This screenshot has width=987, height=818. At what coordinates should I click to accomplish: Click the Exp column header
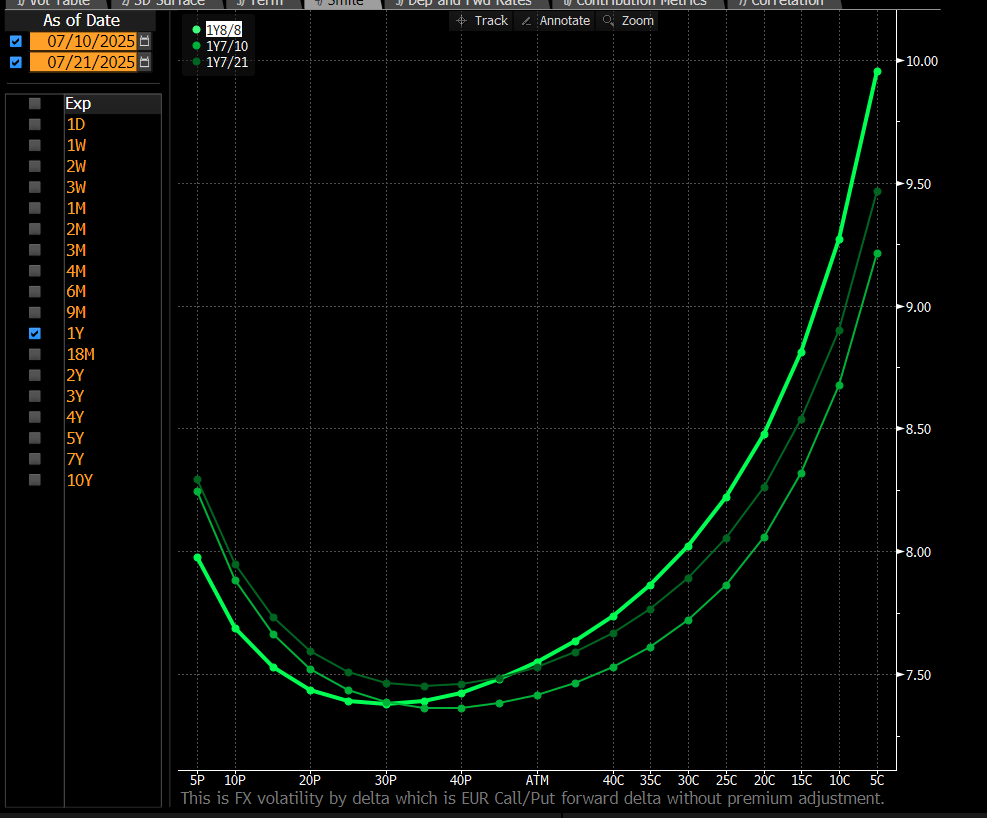[x=113, y=103]
